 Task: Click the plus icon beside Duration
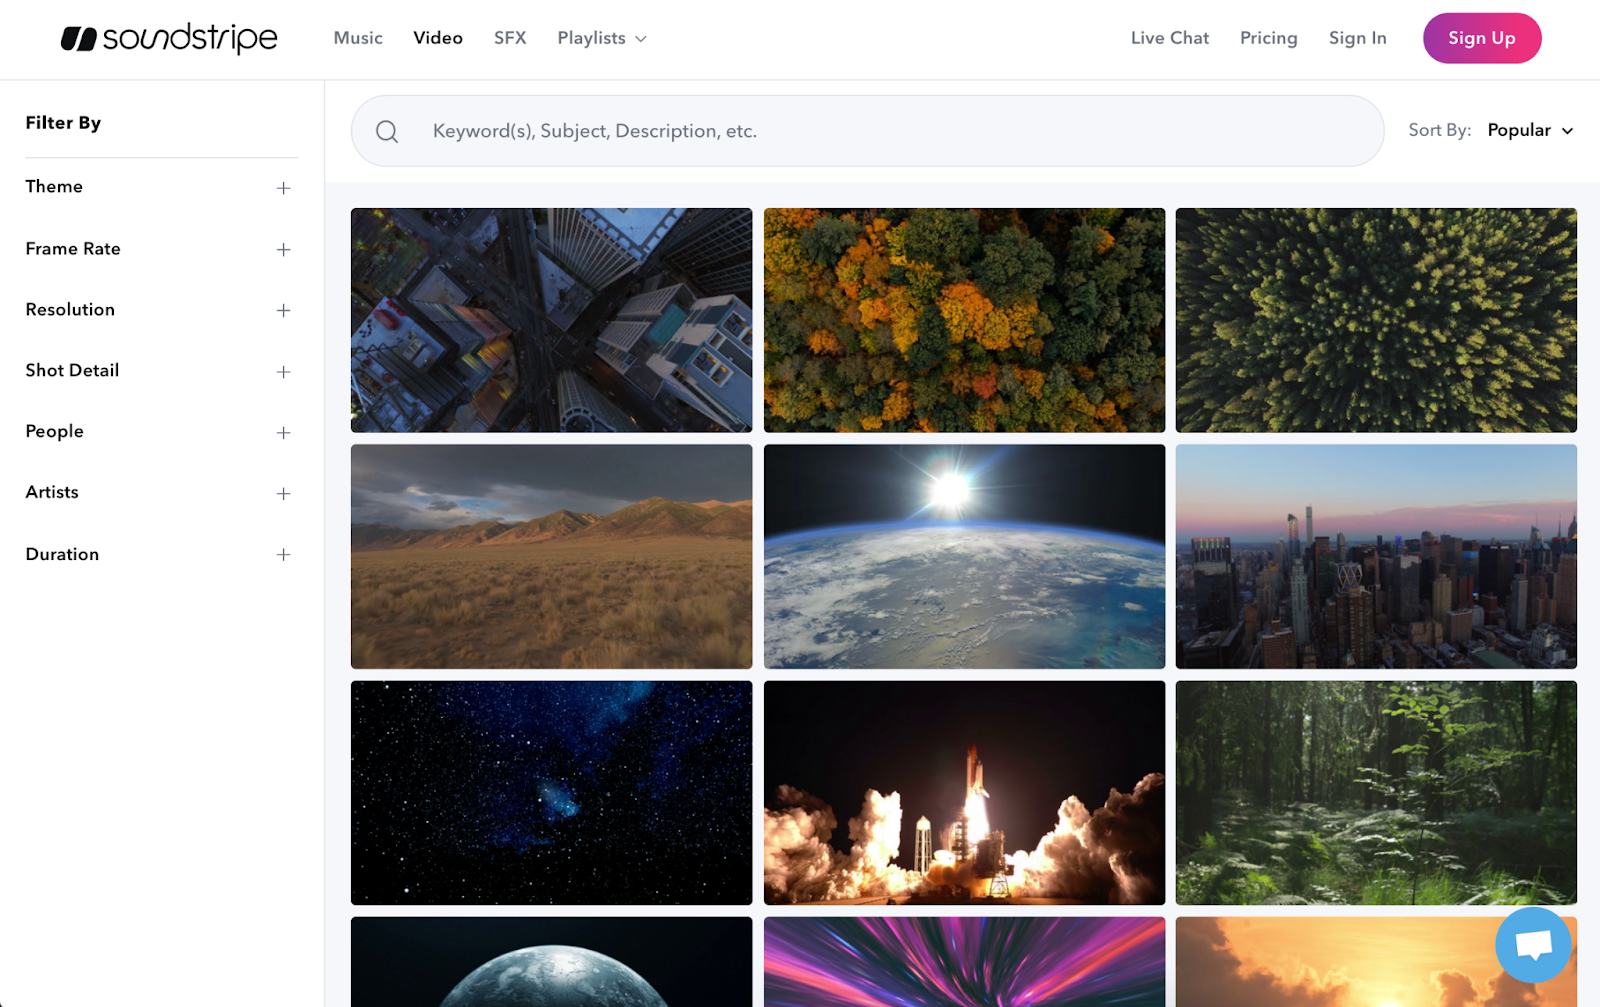(284, 555)
